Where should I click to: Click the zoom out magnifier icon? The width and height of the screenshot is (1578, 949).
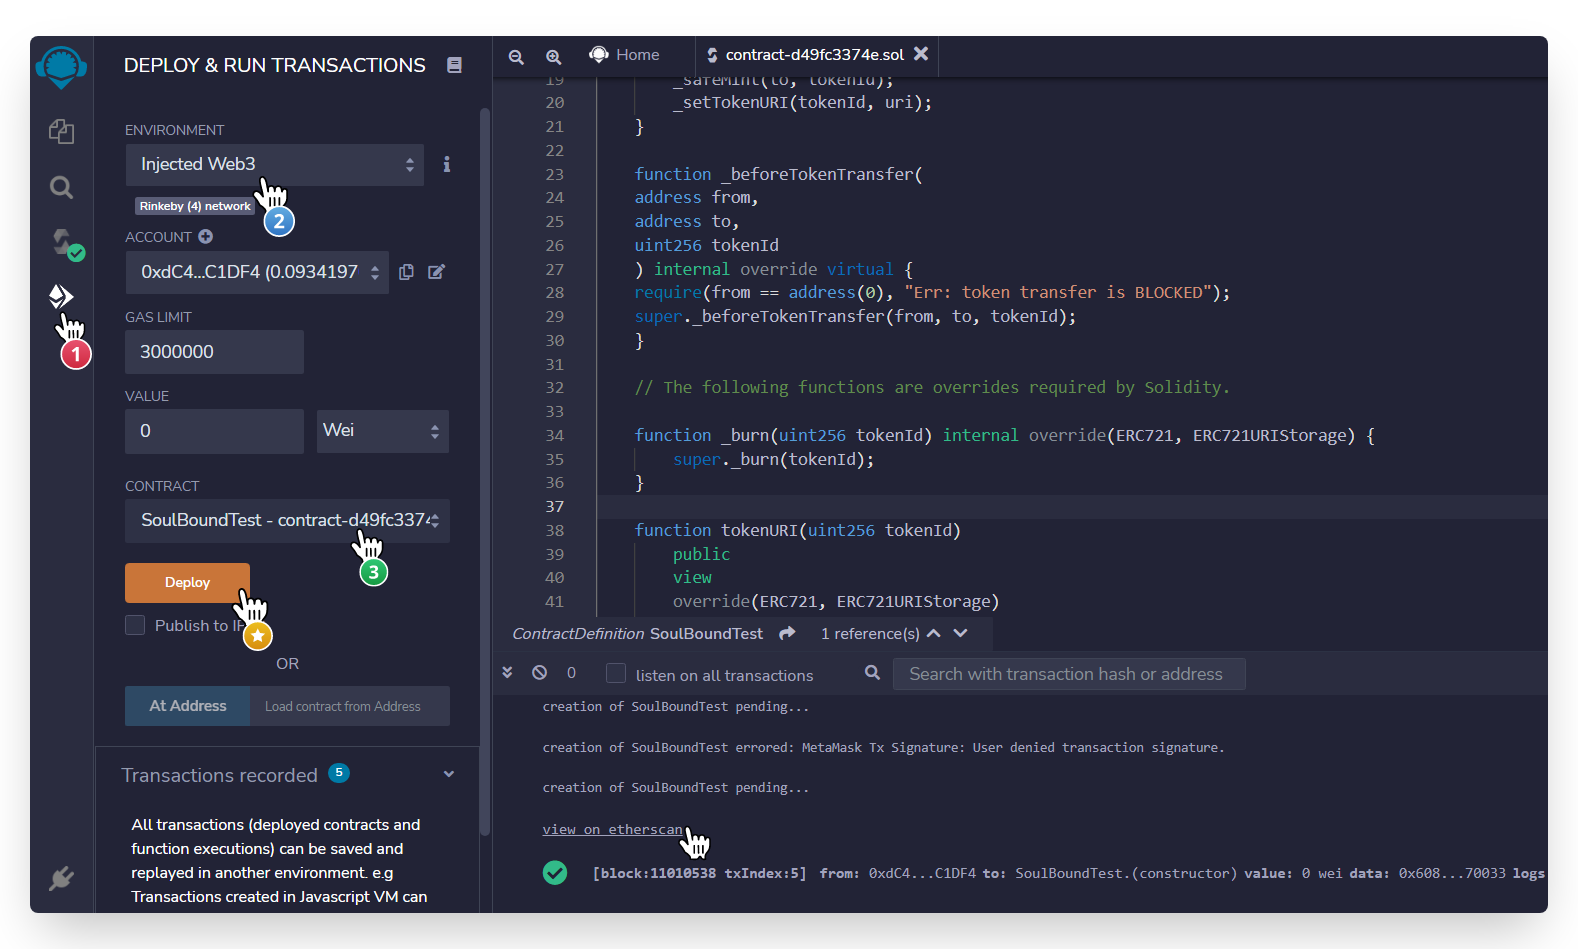(516, 57)
